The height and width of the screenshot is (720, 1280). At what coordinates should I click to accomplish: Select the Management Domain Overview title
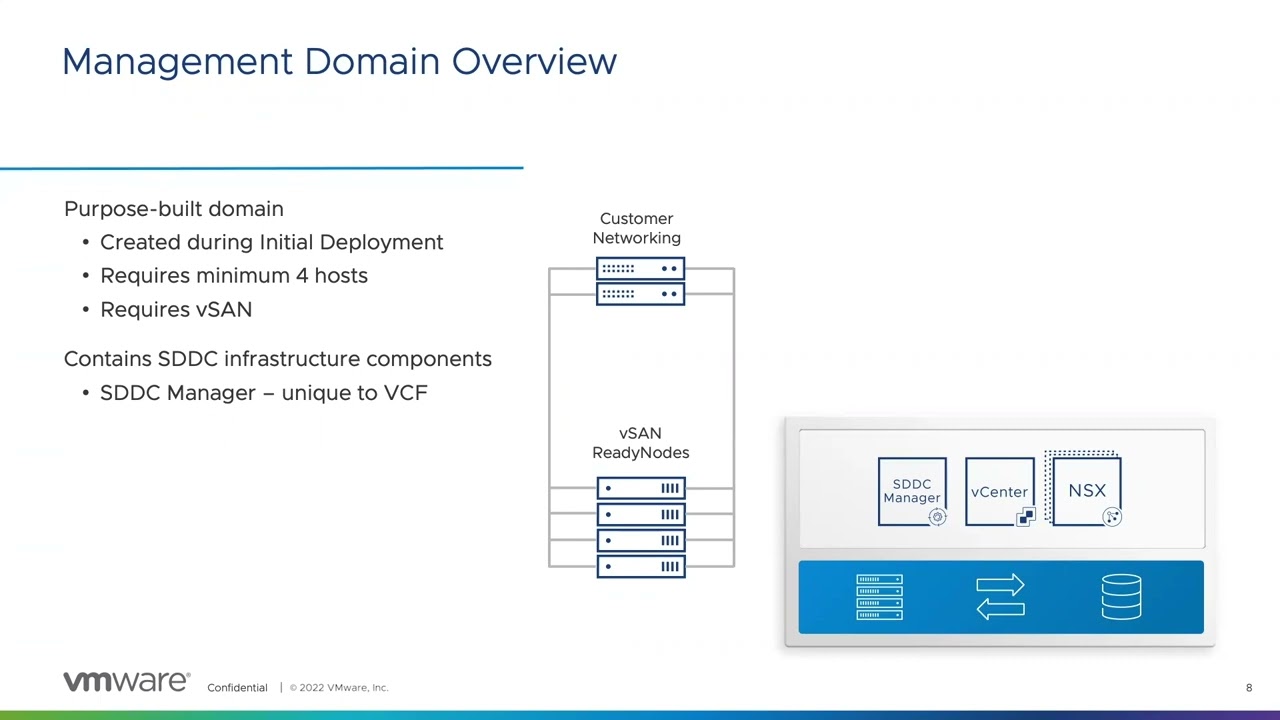tap(339, 61)
